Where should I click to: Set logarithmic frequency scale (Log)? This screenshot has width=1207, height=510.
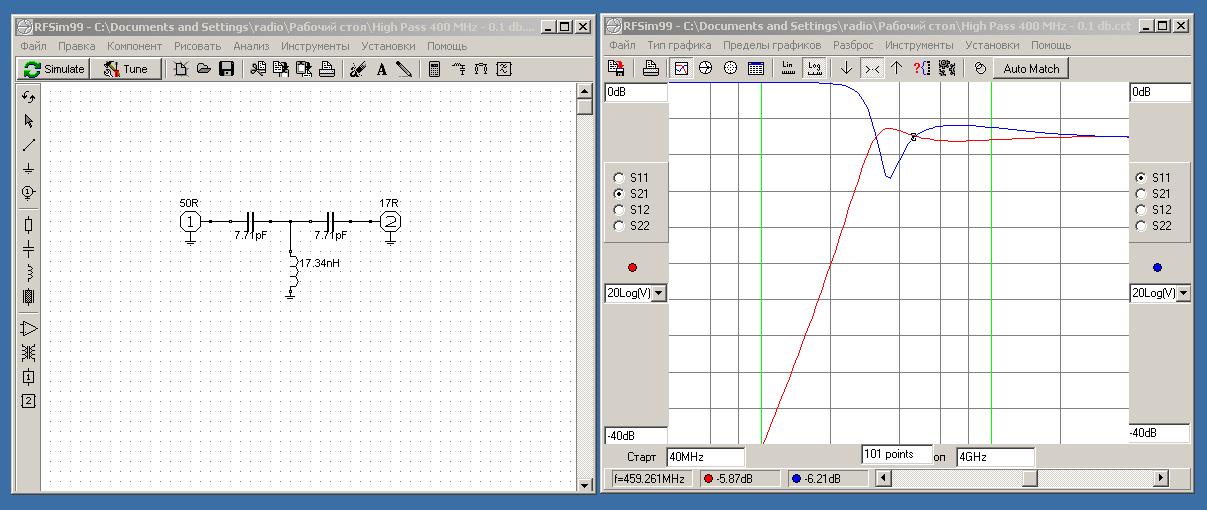coord(814,68)
